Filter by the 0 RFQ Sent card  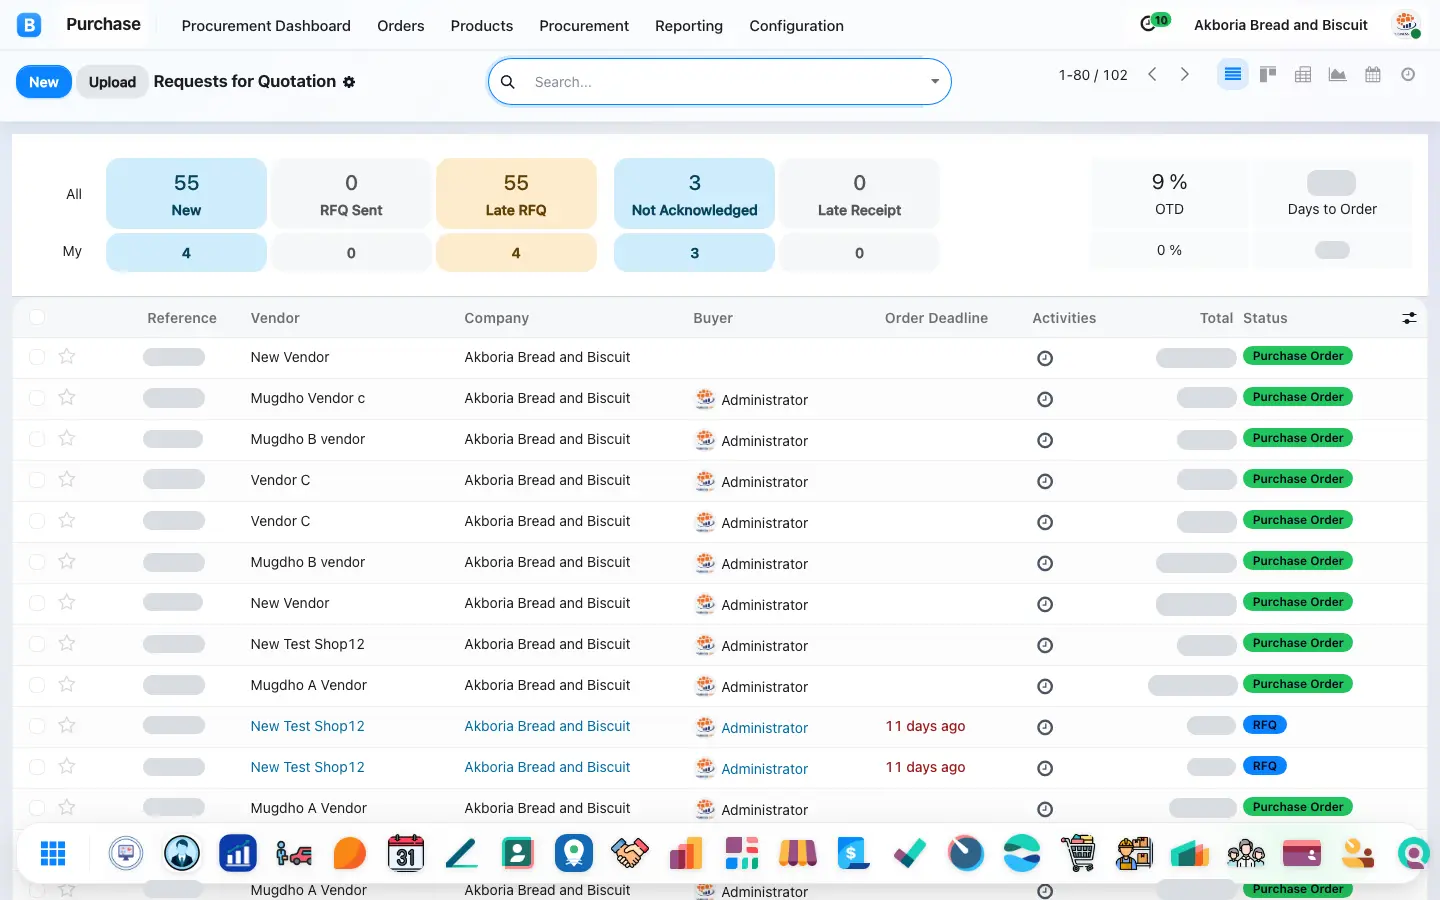(351, 194)
